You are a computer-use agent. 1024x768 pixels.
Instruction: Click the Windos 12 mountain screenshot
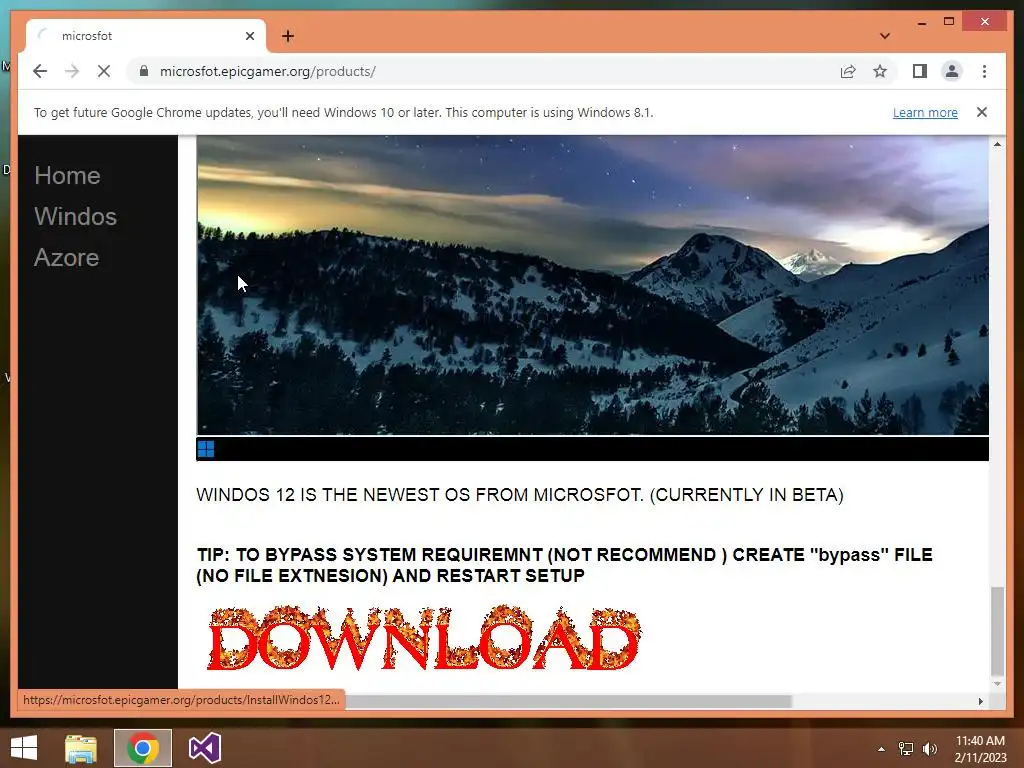(592, 285)
